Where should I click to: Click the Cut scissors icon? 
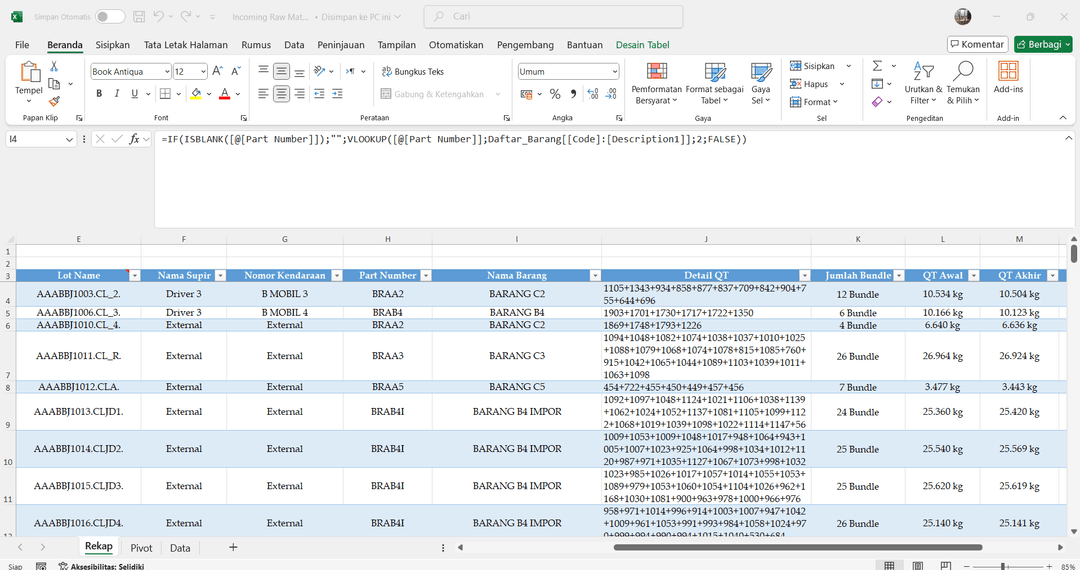pyautogui.click(x=54, y=66)
